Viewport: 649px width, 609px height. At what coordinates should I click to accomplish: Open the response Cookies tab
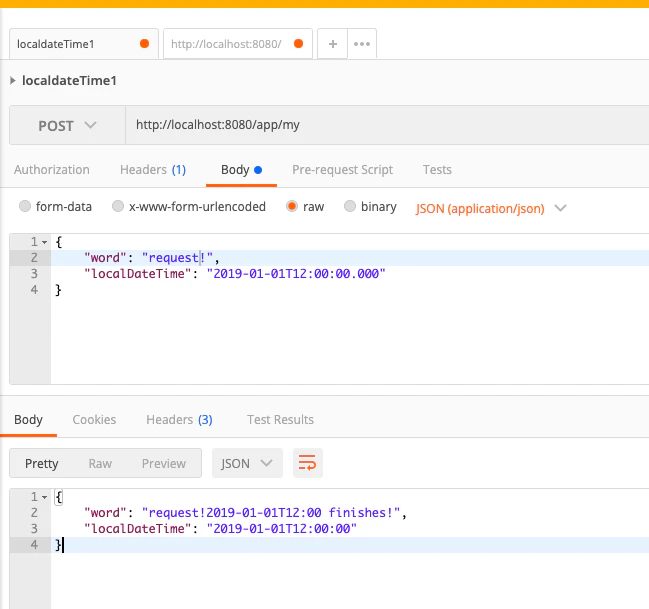pos(94,420)
